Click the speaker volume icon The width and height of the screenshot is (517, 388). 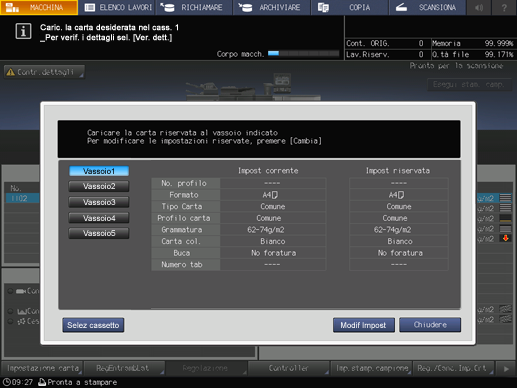(x=479, y=7)
